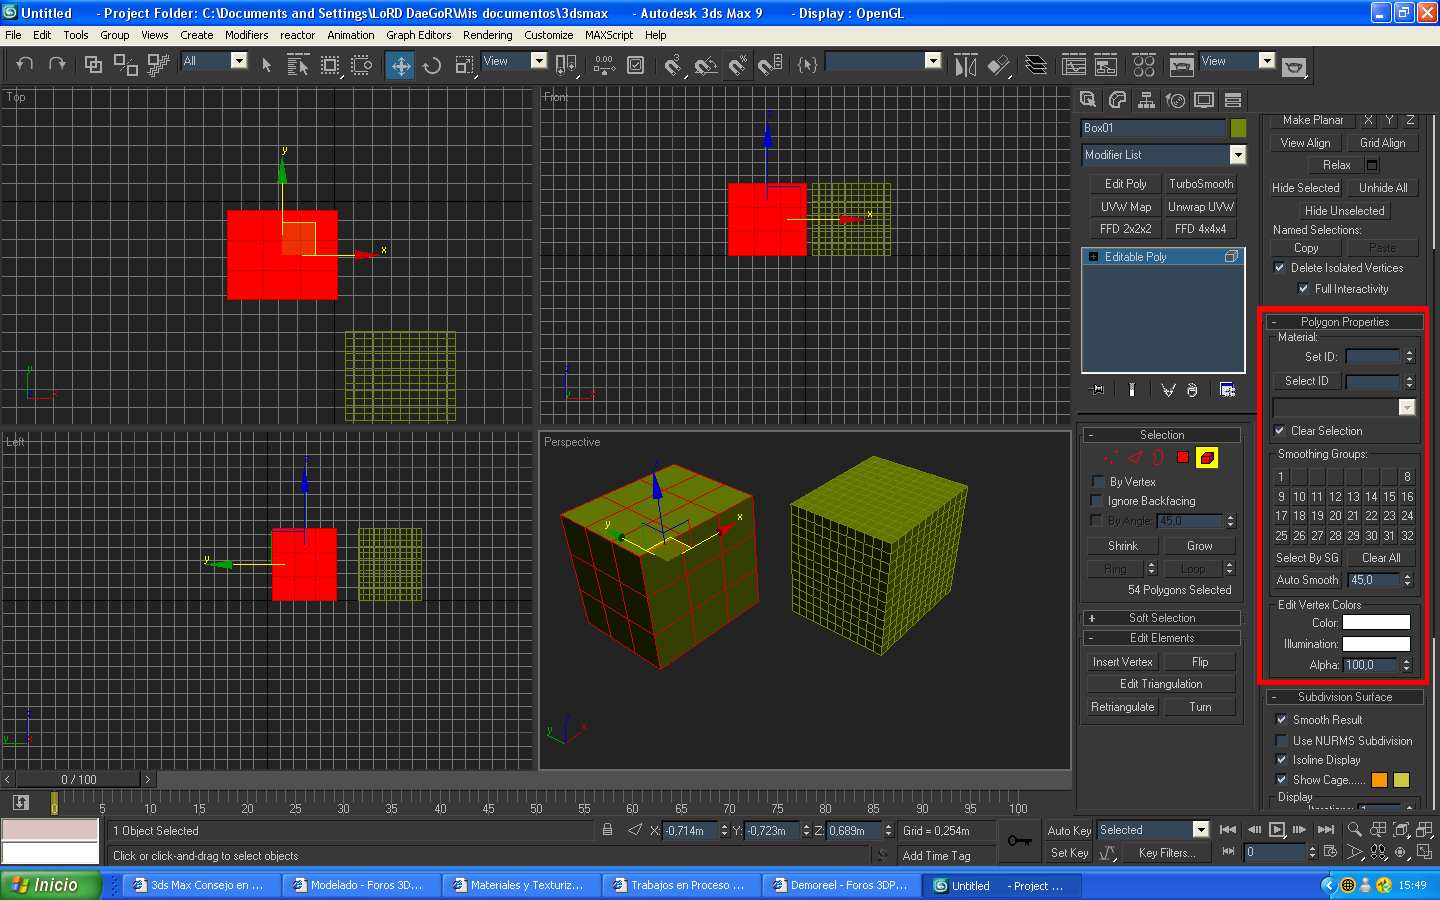Enable the Ignore Backfacing checkbox
Viewport: 1440px width, 900px height.
tap(1098, 500)
